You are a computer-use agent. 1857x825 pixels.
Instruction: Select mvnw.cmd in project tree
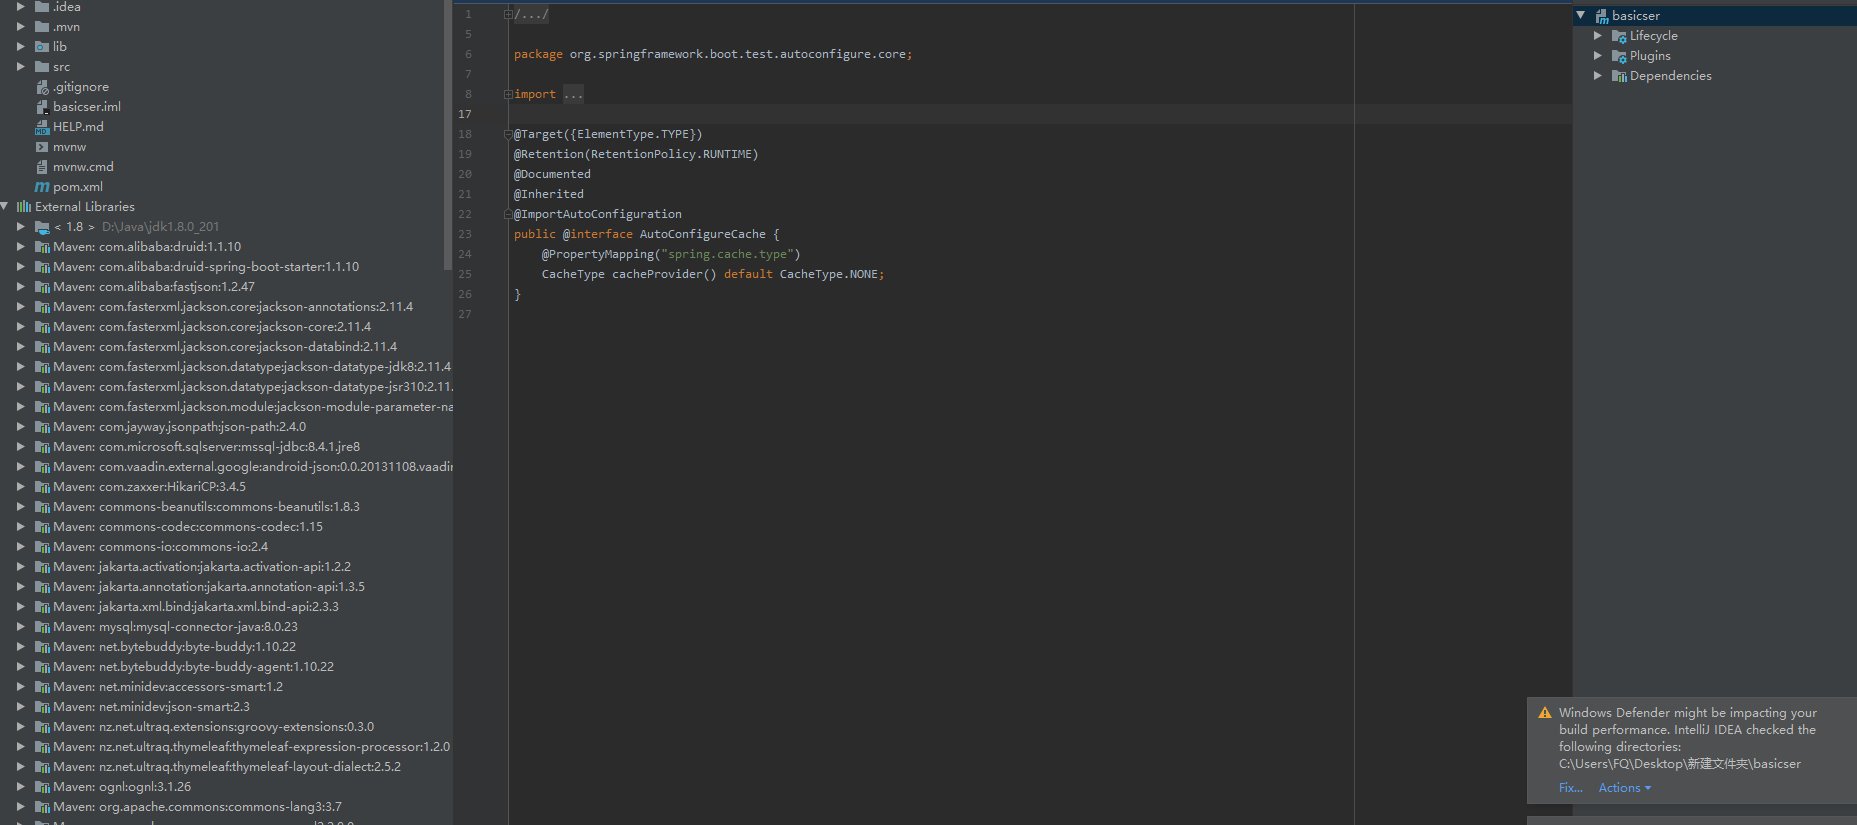(83, 167)
